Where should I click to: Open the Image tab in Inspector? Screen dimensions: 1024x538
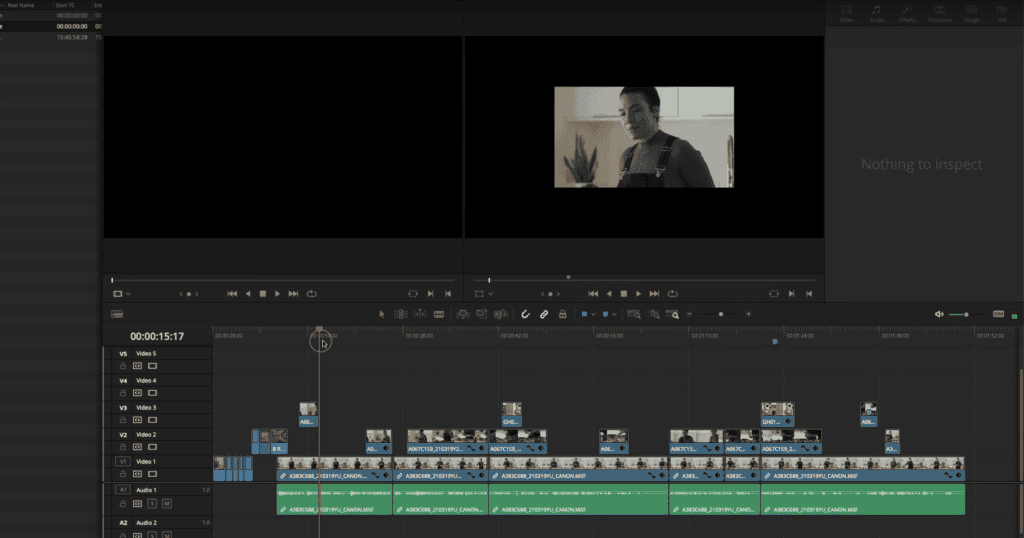(972, 13)
